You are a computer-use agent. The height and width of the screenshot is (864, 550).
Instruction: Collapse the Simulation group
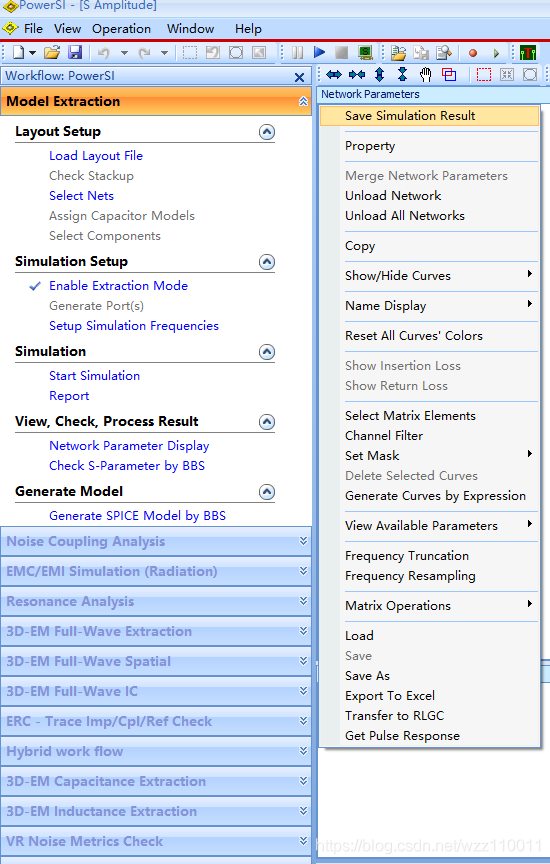267,352
